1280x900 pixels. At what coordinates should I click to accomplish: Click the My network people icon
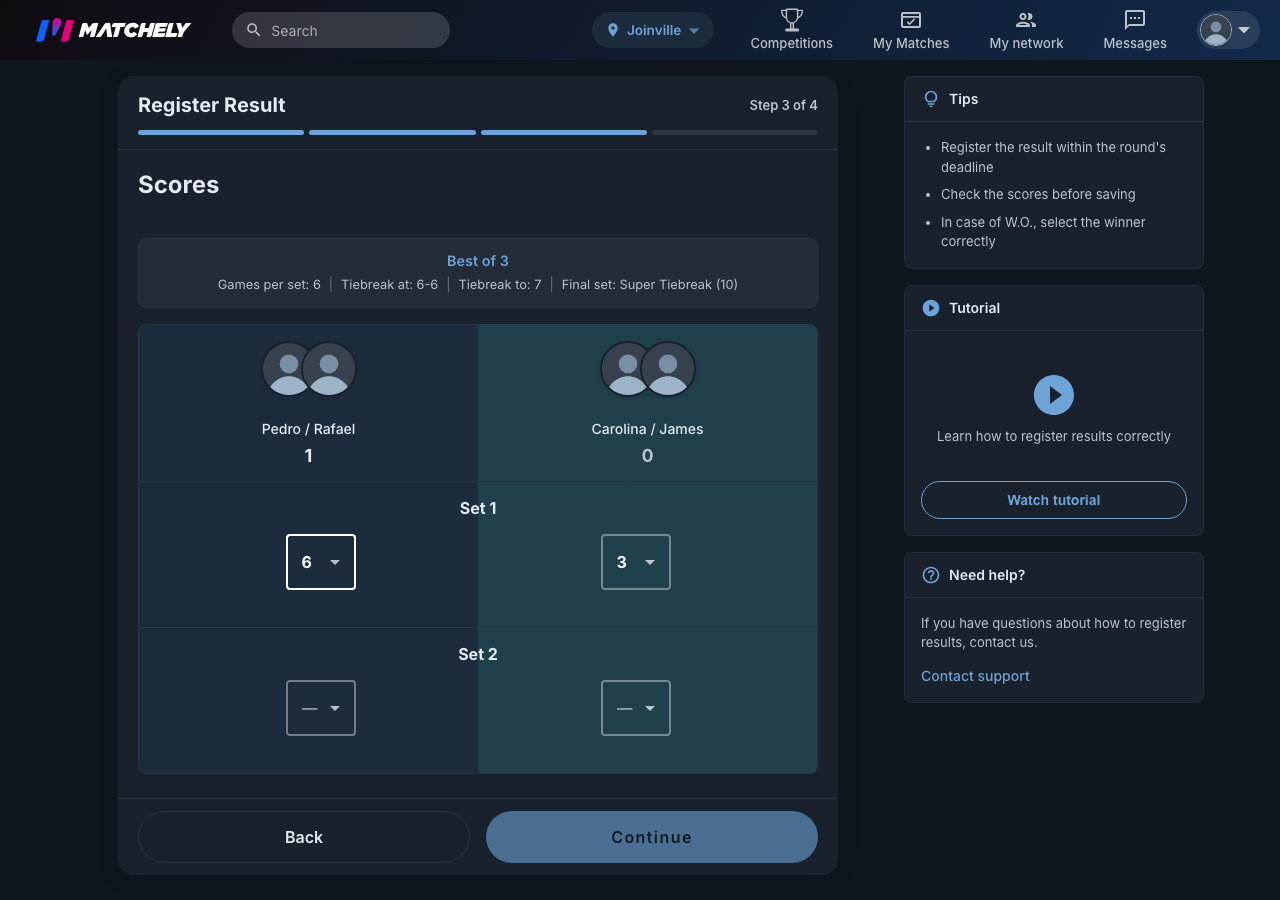point(1026,19)
